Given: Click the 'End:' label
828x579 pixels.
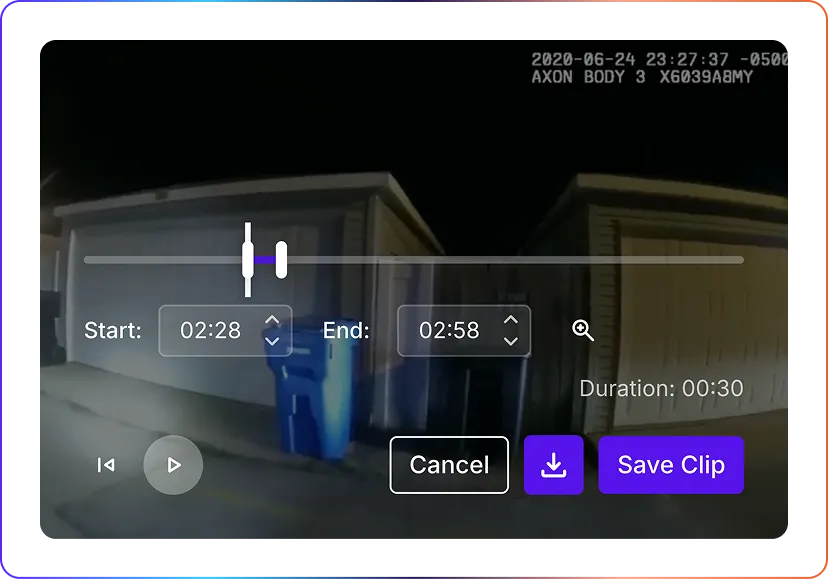Looking at the screenshot, I should point(346,331).
